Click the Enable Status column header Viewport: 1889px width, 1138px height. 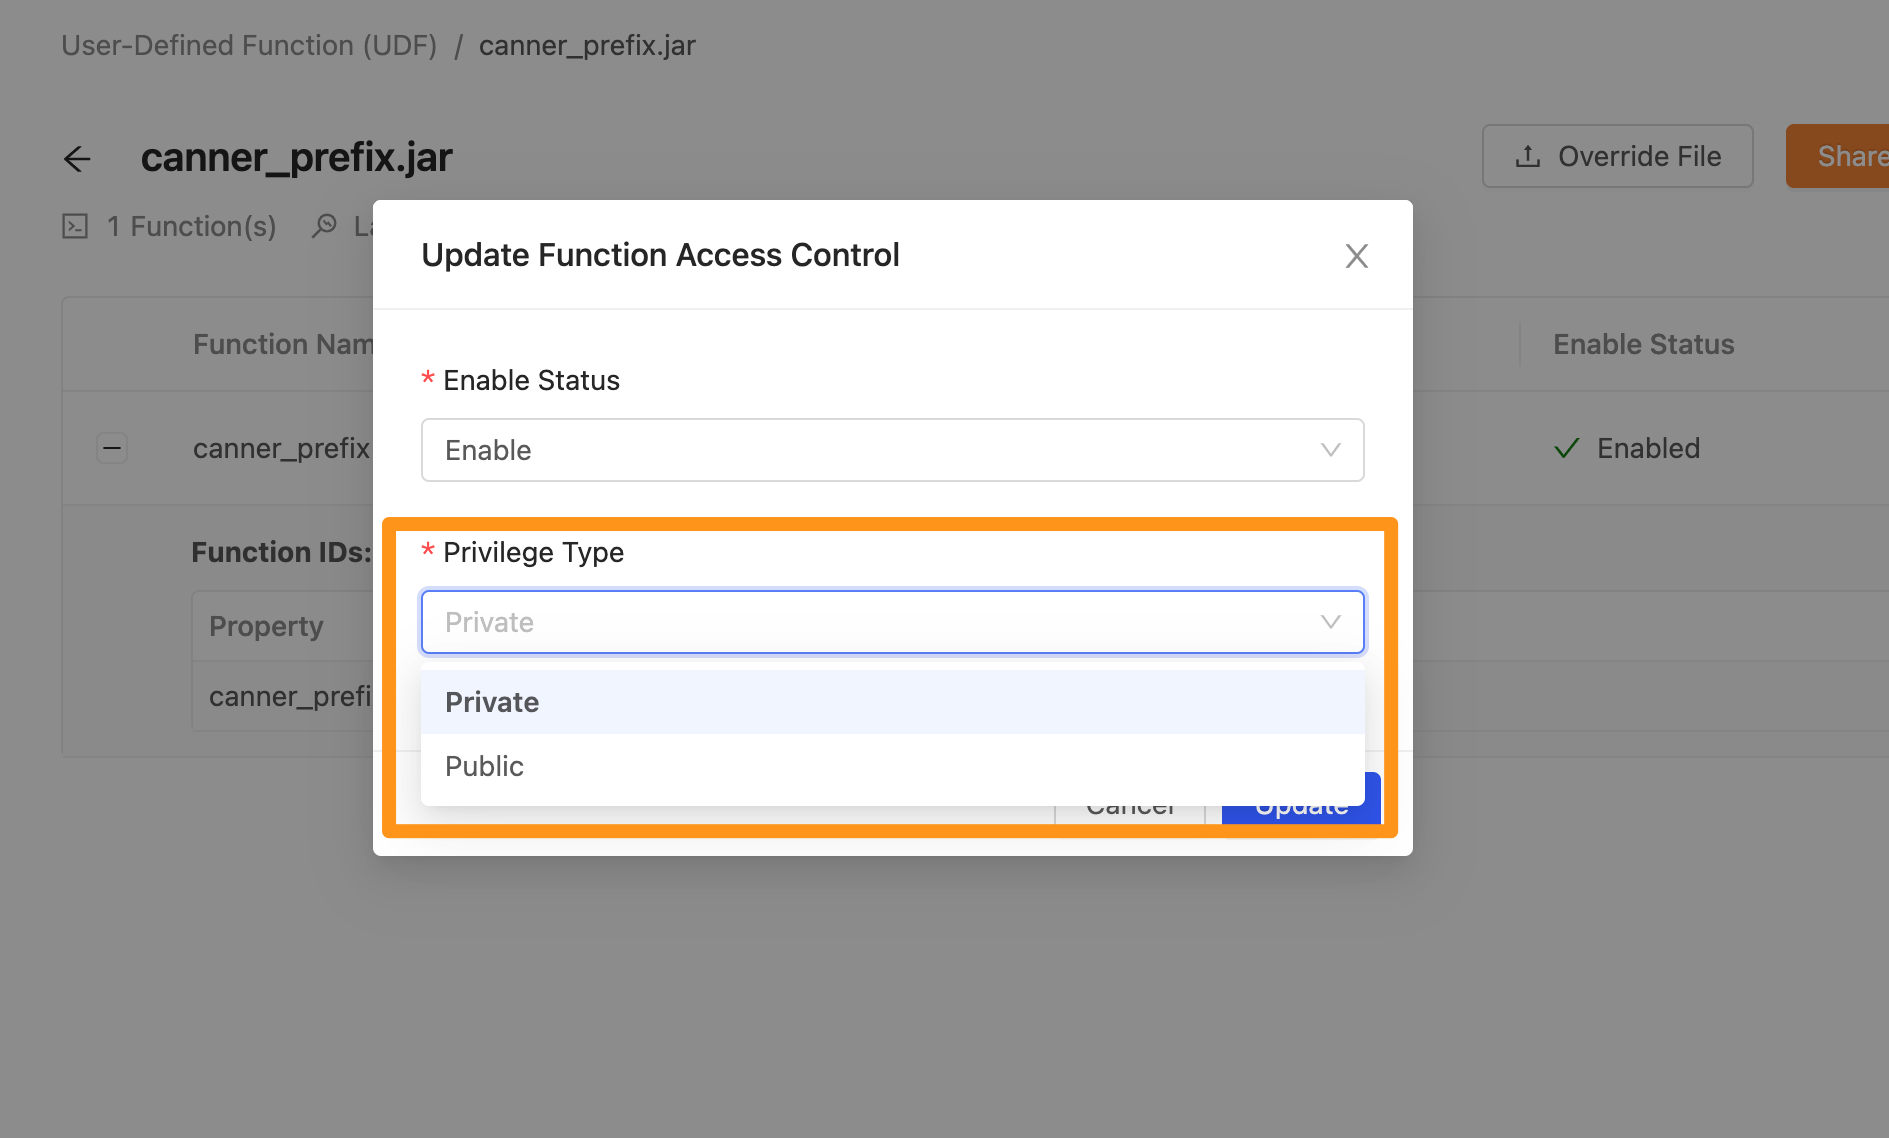1643,344
